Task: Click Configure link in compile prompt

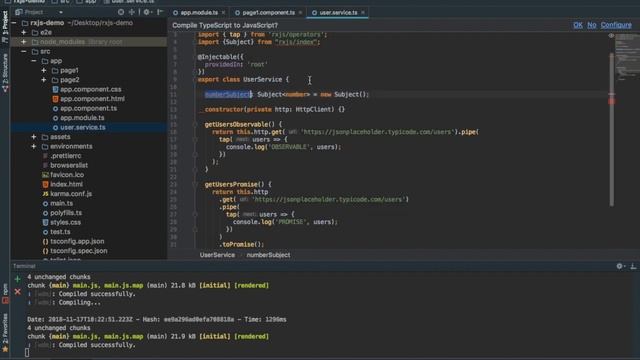Action: 616,25
